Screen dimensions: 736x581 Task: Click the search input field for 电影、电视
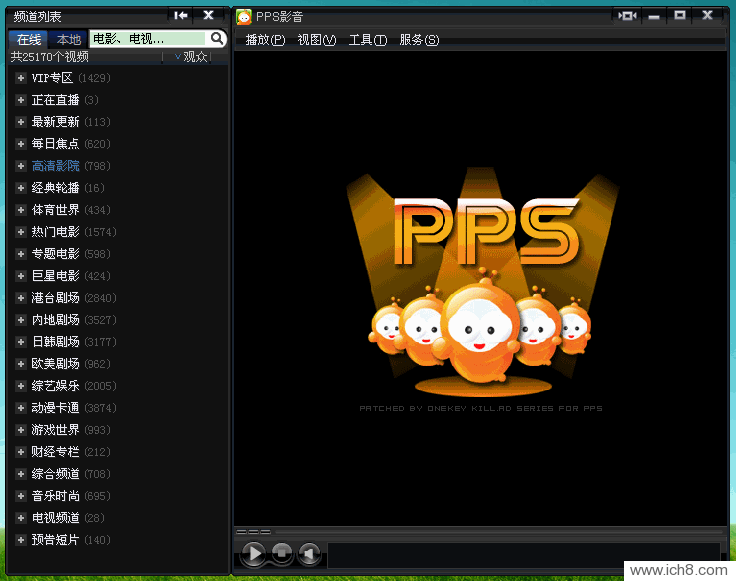pyautogui.click(x=147, y=39)
